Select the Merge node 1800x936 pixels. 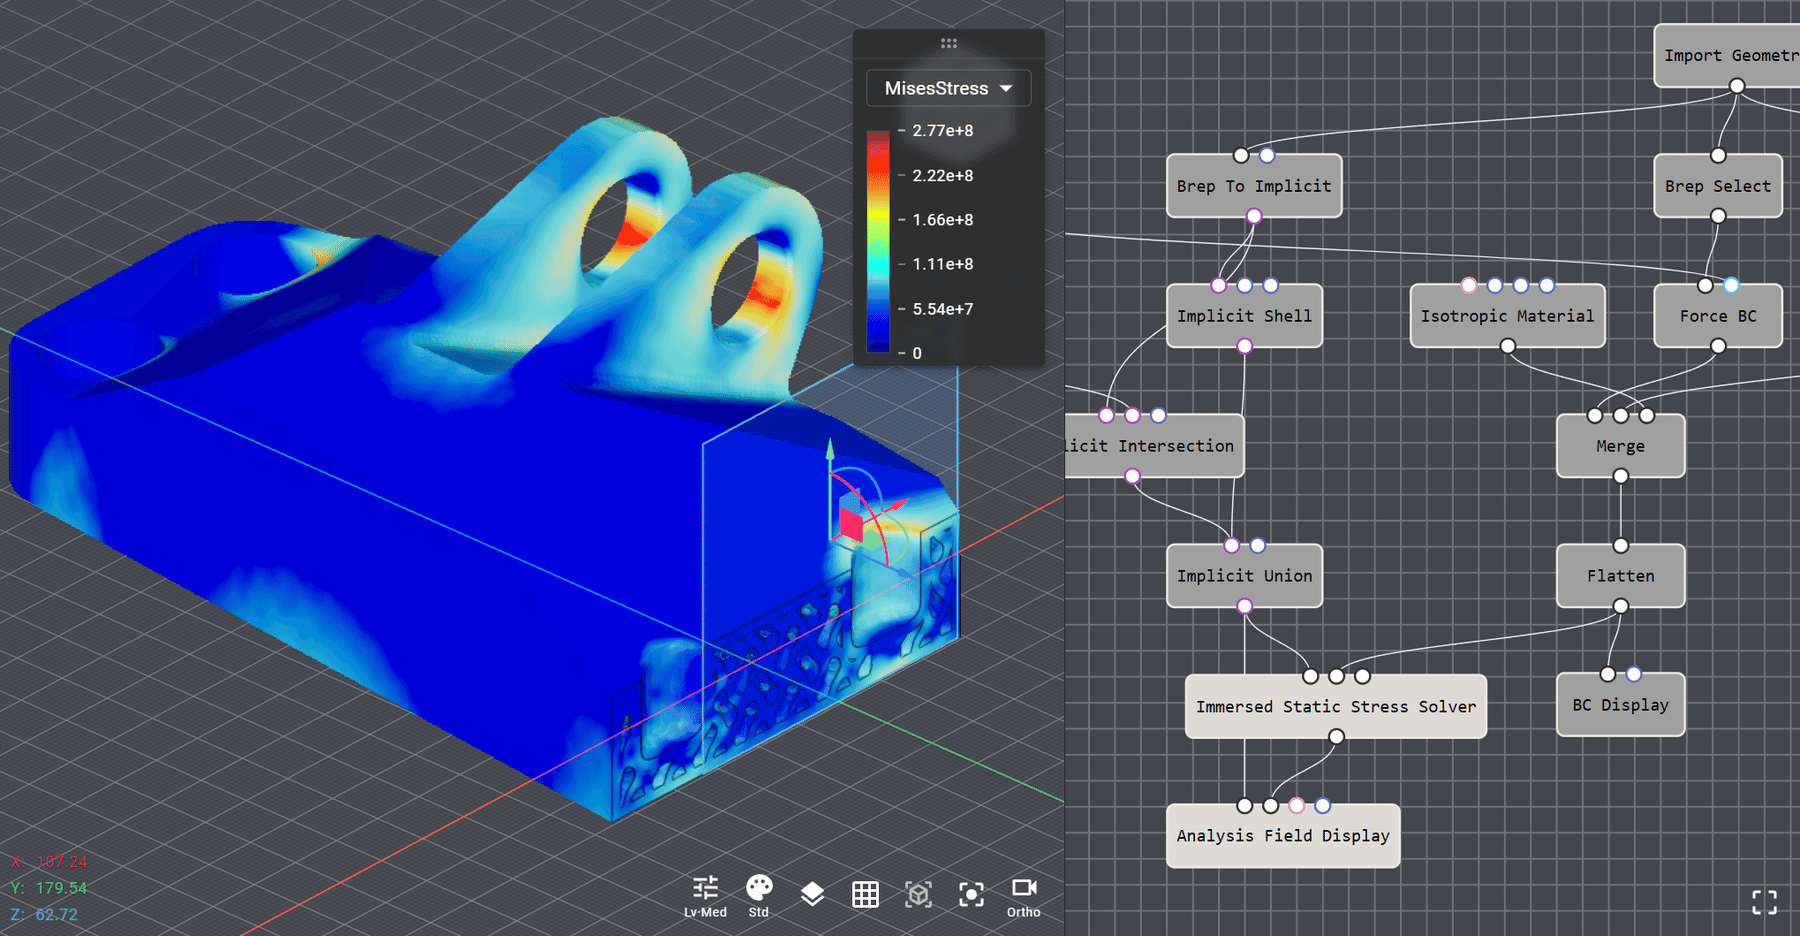click(x=1620, y=446)
